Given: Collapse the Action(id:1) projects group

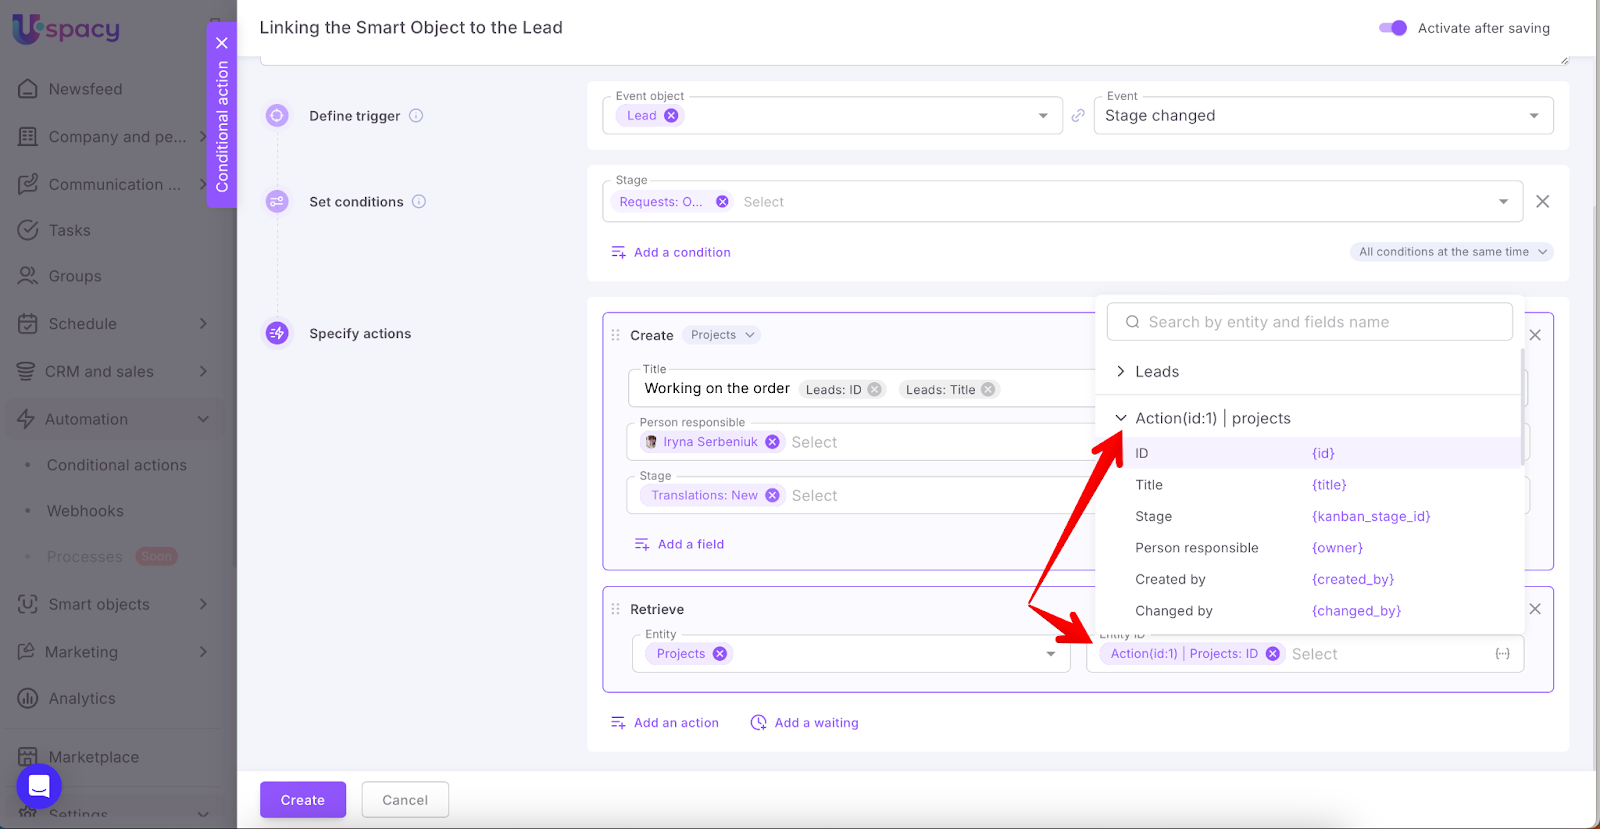Looking at the screenshot, I should [1121, 418].
